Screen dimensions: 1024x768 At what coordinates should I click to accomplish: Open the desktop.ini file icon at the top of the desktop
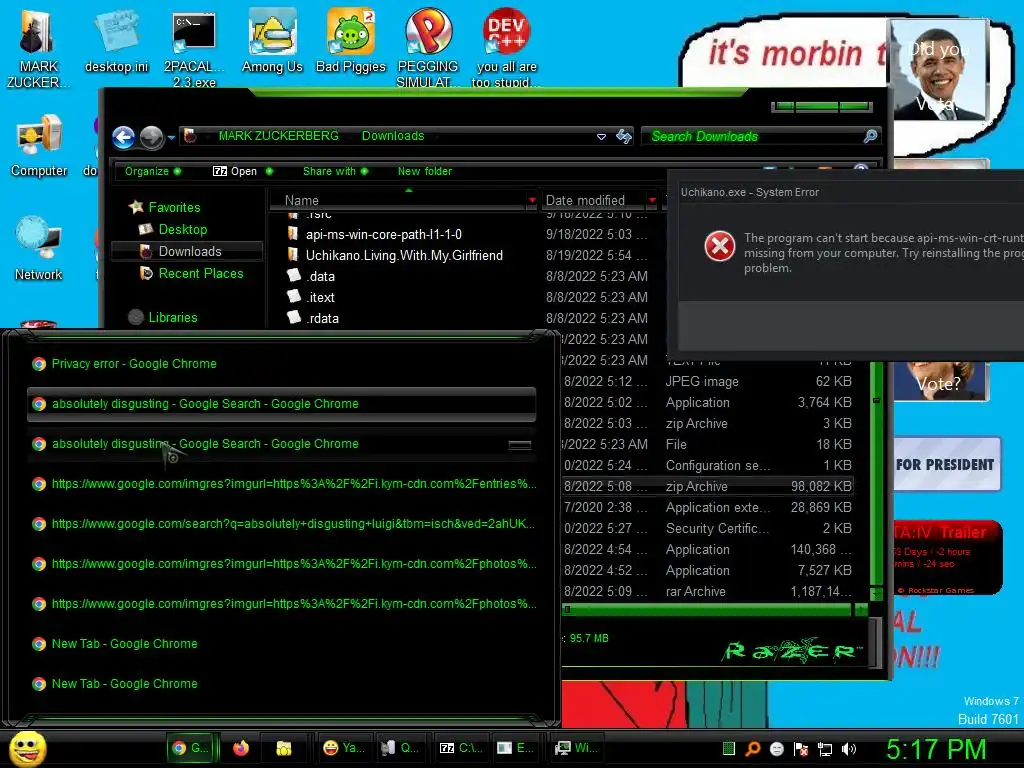pyautogui.click(x=116, y=40)
